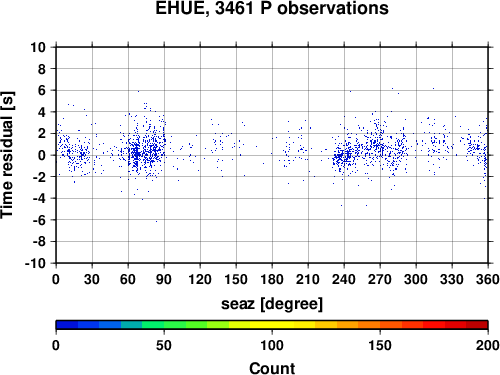500x375 pixels.
Task: Click the dense point cluster near 240 degrees
Action: click(343, 156)
